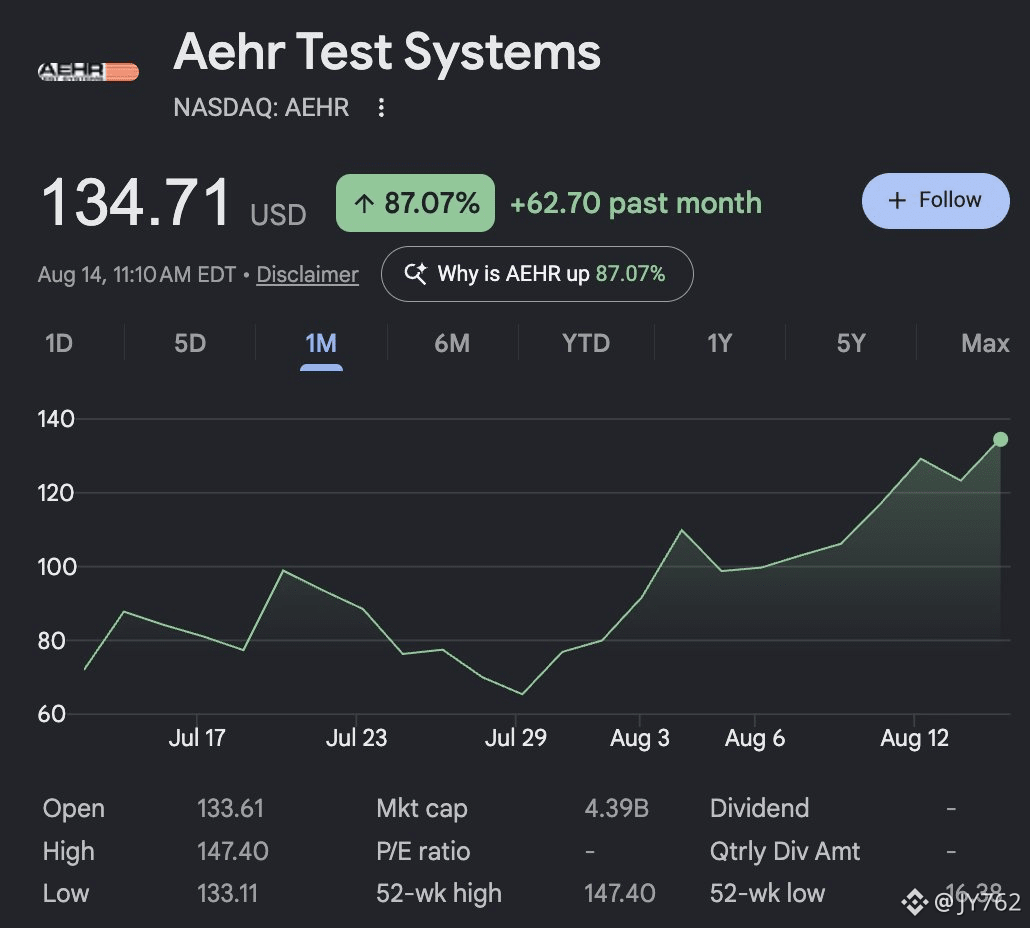1030x928 pixels.
Task: Click the 'Jul 29' axis label
Action: click(x=516, y=738)
